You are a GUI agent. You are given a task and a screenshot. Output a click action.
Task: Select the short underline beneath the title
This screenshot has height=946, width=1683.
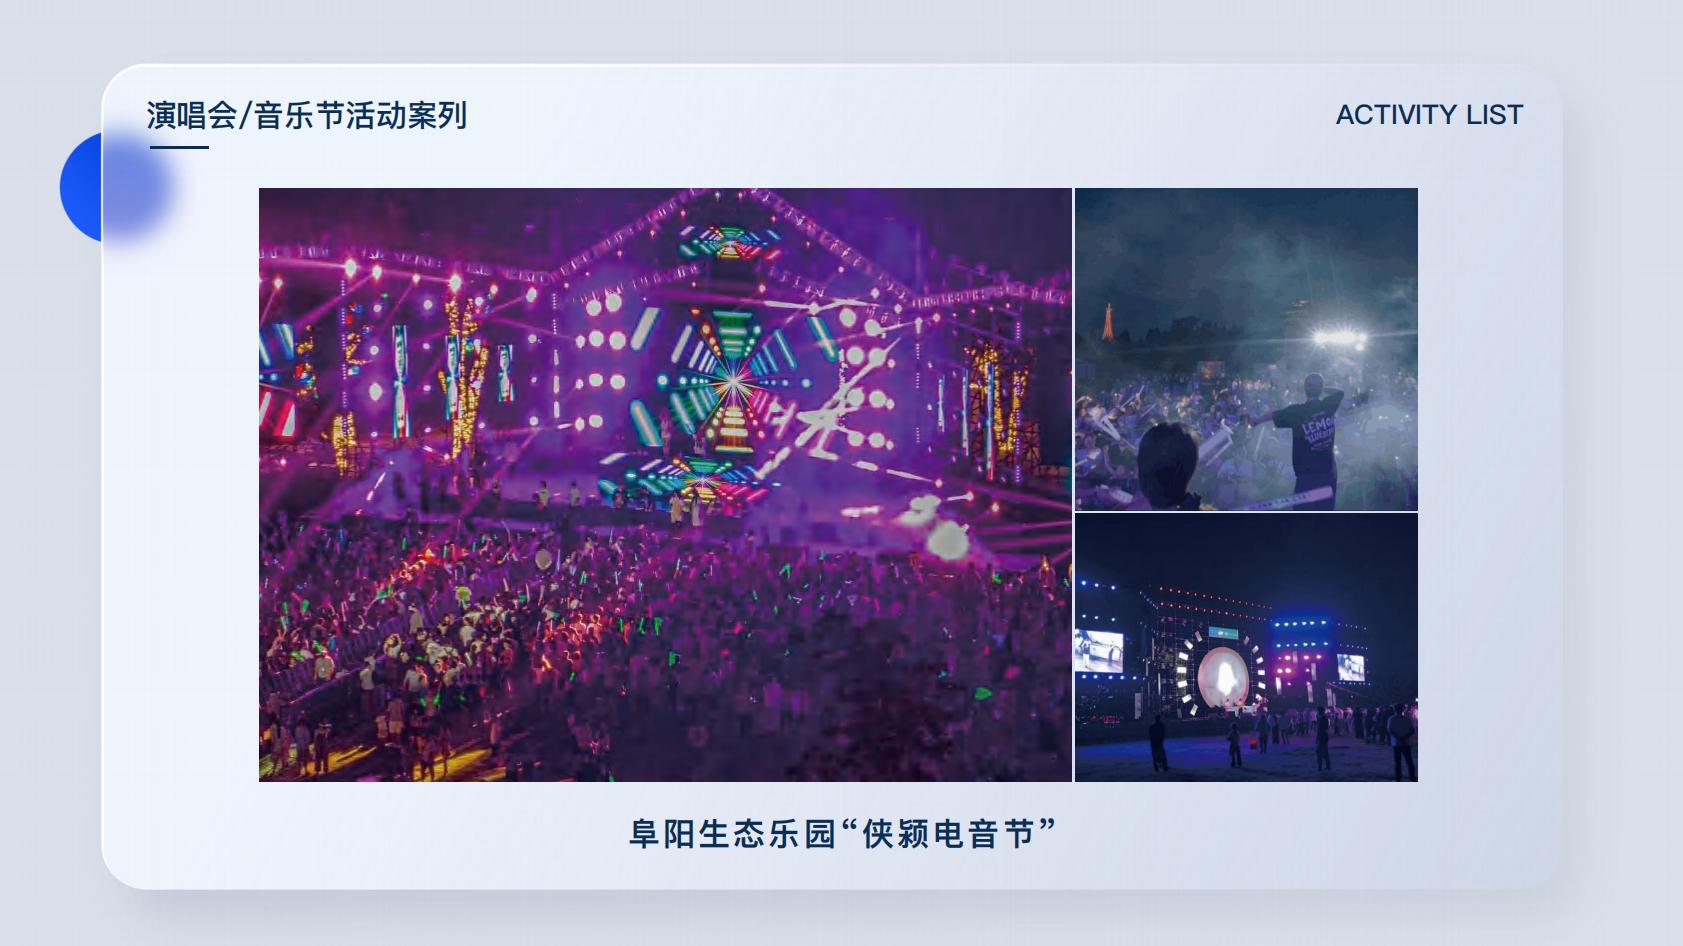click(179, 147)
